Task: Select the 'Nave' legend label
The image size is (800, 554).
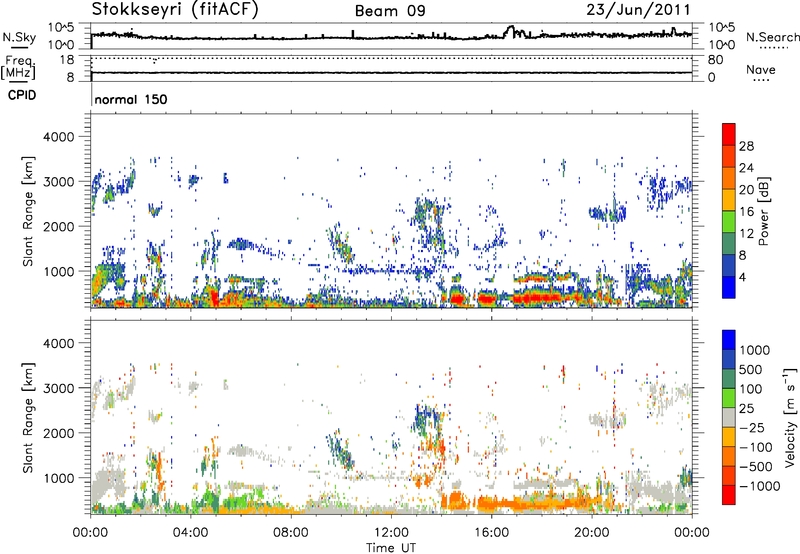Action: pyautogui.click(x=761, y=69)
